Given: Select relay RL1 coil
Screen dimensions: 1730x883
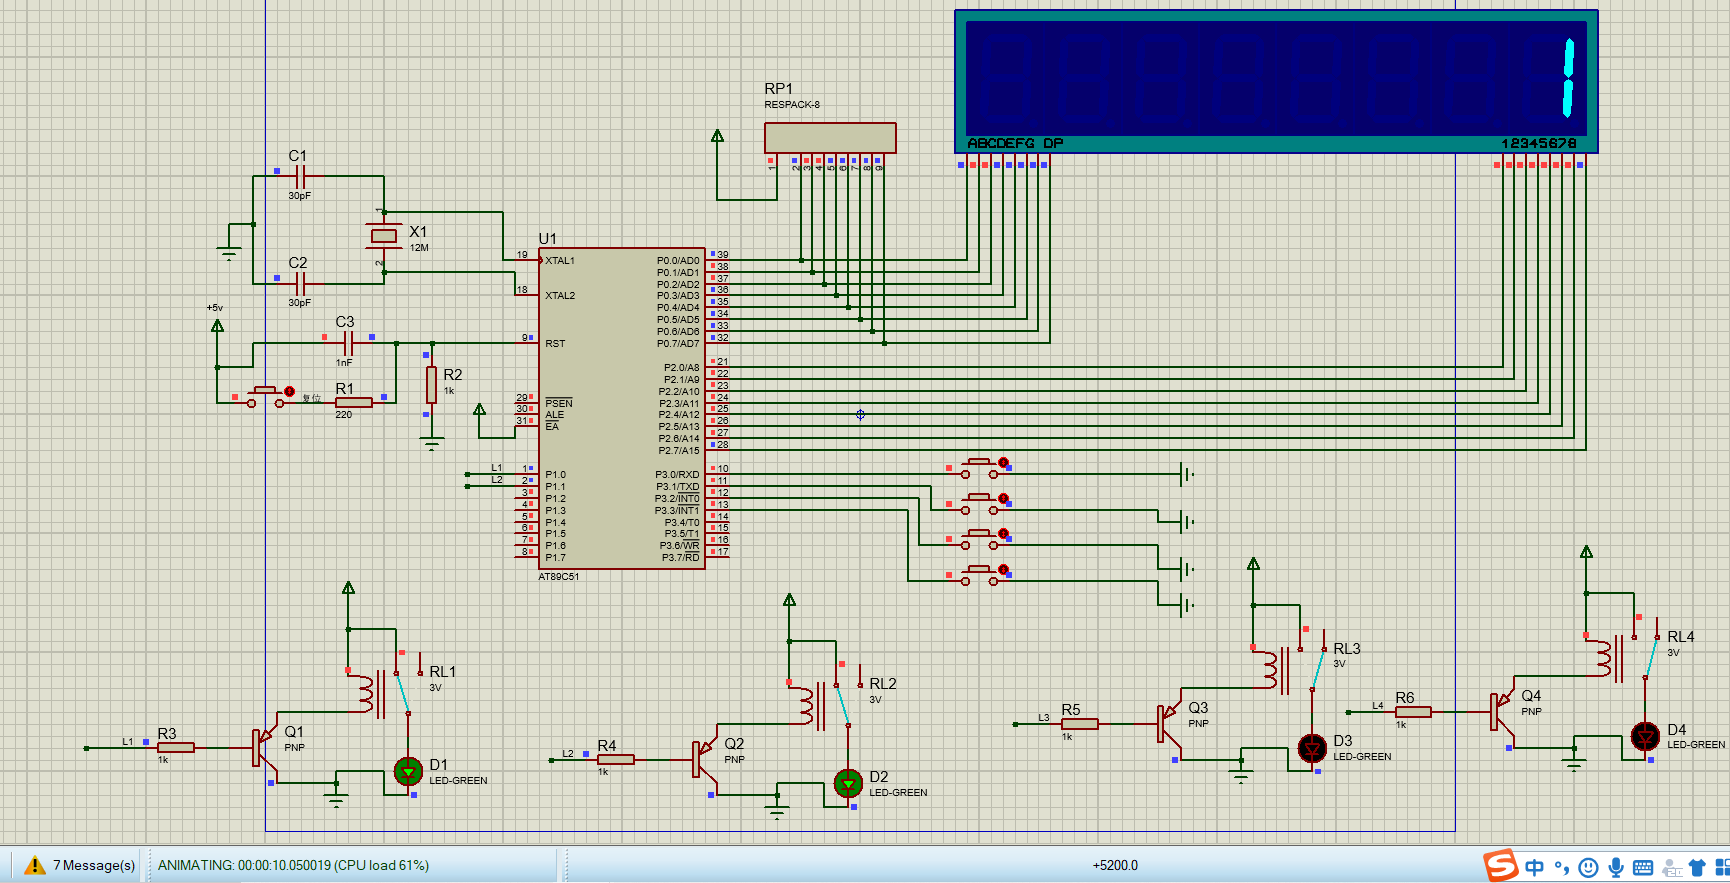Looking at the screenshot, I should point(367,694).
